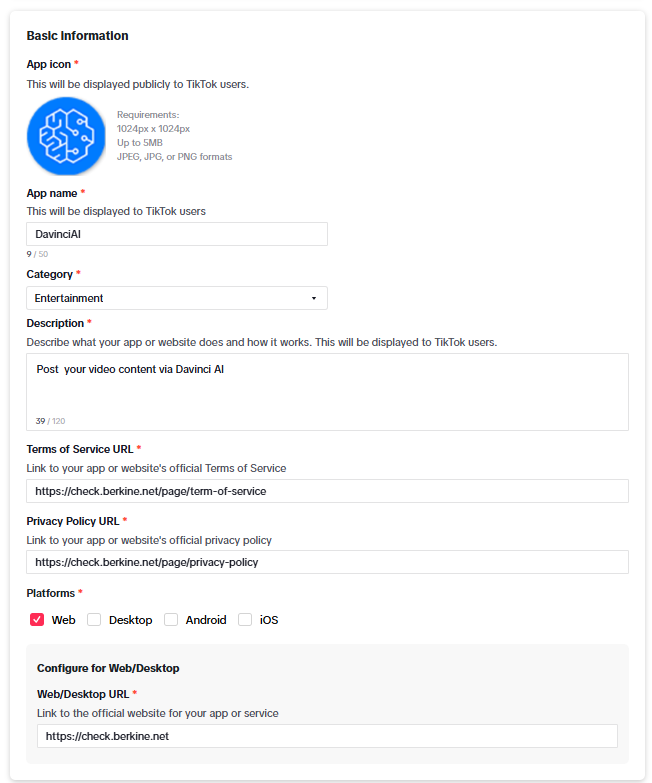Open the Category dropdown arrow
Viewport: 652px width, 783px height.
(x=314, y=298)
